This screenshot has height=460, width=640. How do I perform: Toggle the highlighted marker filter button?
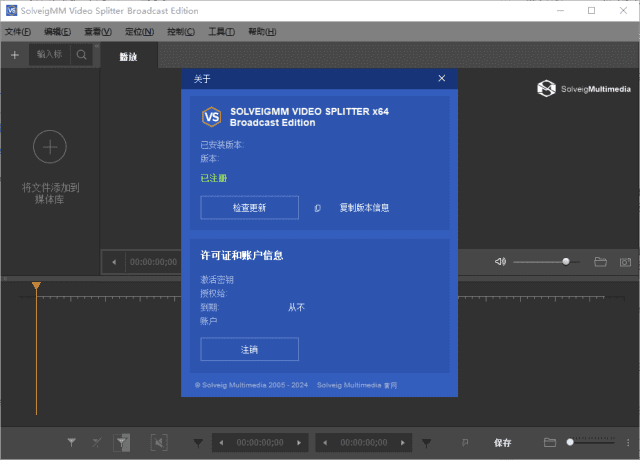click(x=122, y=442)
